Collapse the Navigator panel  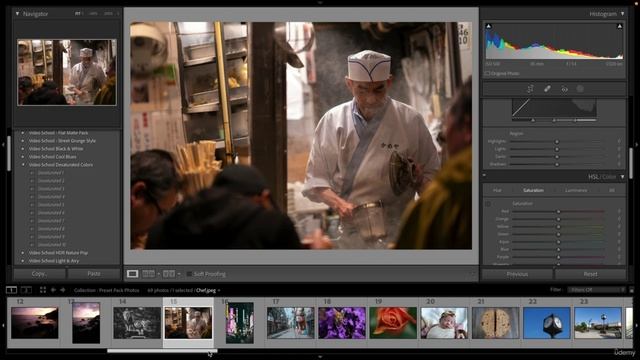[x=17, y=13]
